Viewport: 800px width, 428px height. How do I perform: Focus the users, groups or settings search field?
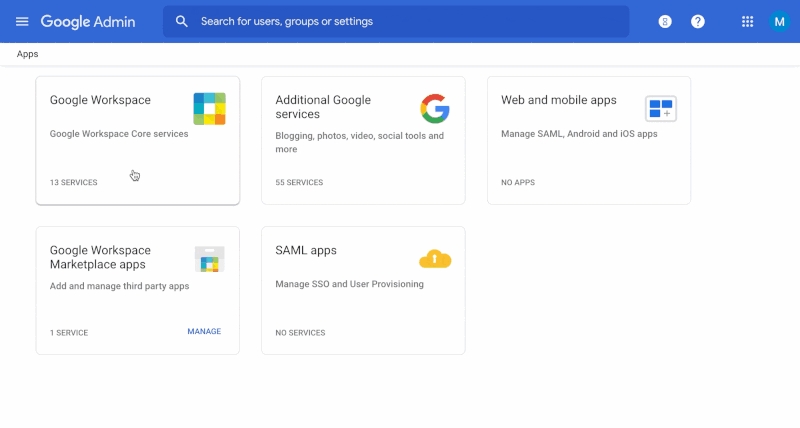tap(400, 21)
